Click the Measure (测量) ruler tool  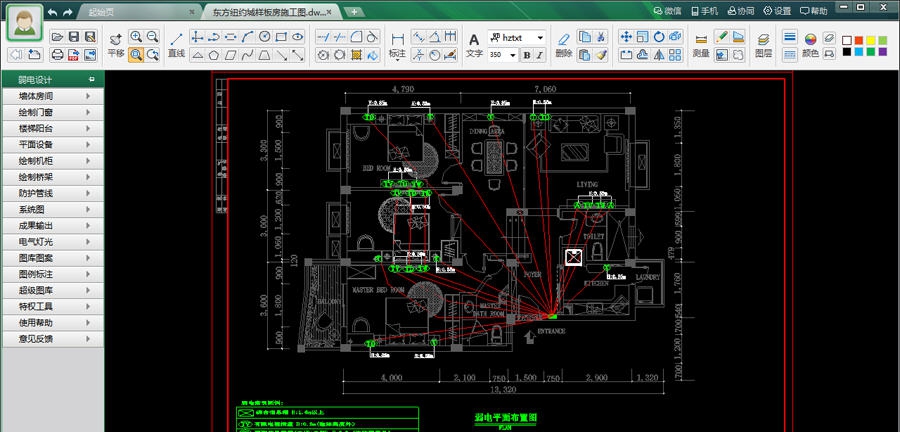click(x=701, y=45)
